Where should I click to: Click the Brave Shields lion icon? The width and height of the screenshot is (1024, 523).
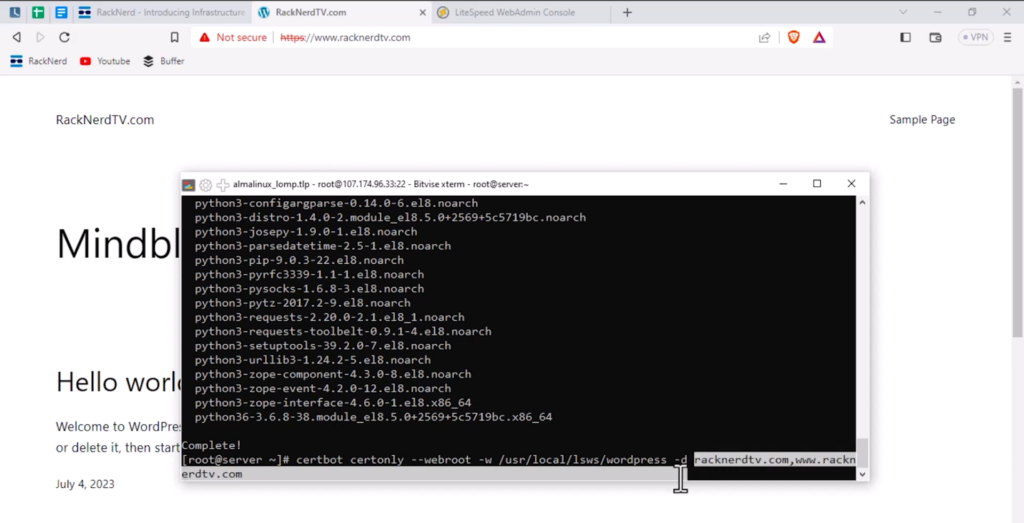(x=793, y=37)
